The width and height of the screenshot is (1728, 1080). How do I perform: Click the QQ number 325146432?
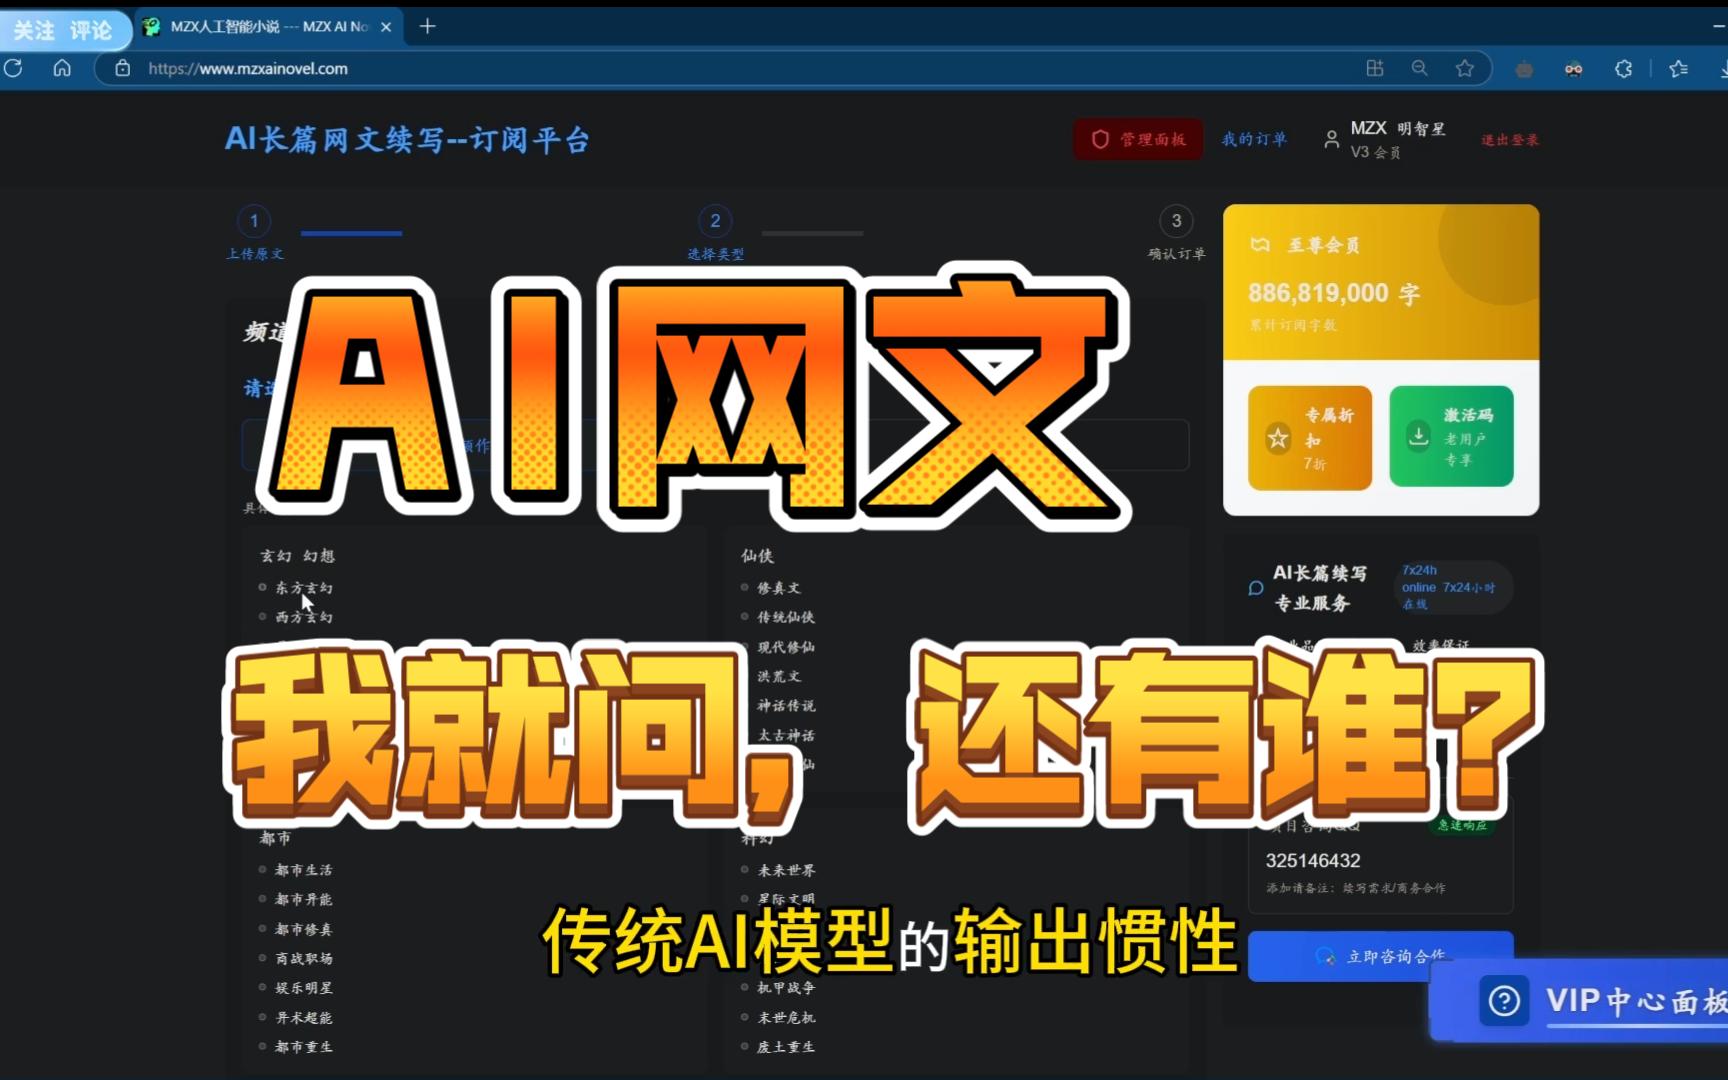click(x=1312, y=860)
